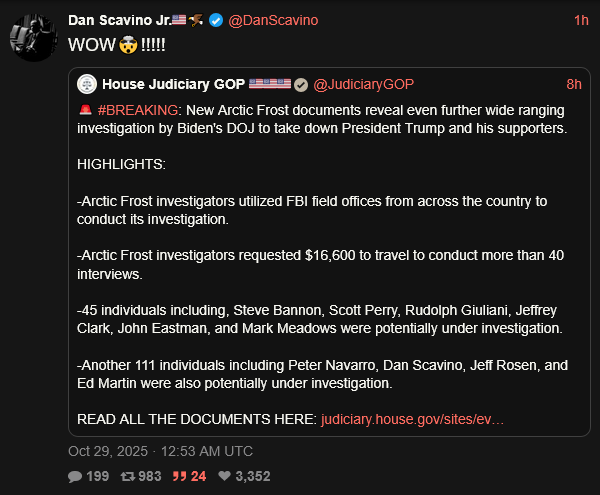Click House Judiciary GOP's gray verified badge
The width and height of the screenshot is (600, 495).
pyautogui.click(x=300, y=84)
